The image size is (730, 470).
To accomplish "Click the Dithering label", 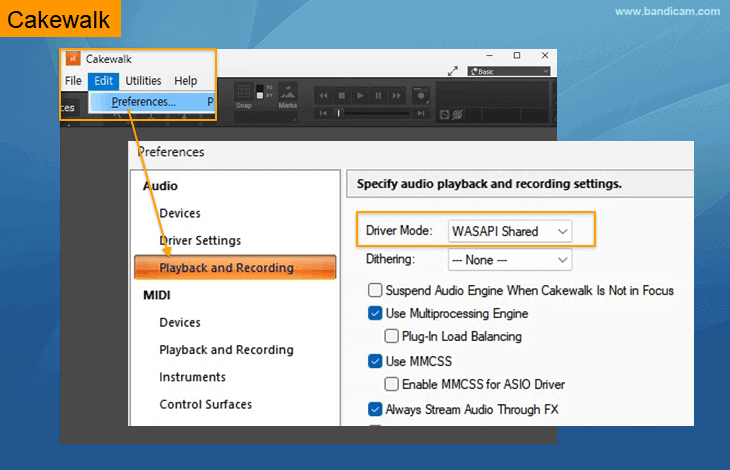I will 390,259.
